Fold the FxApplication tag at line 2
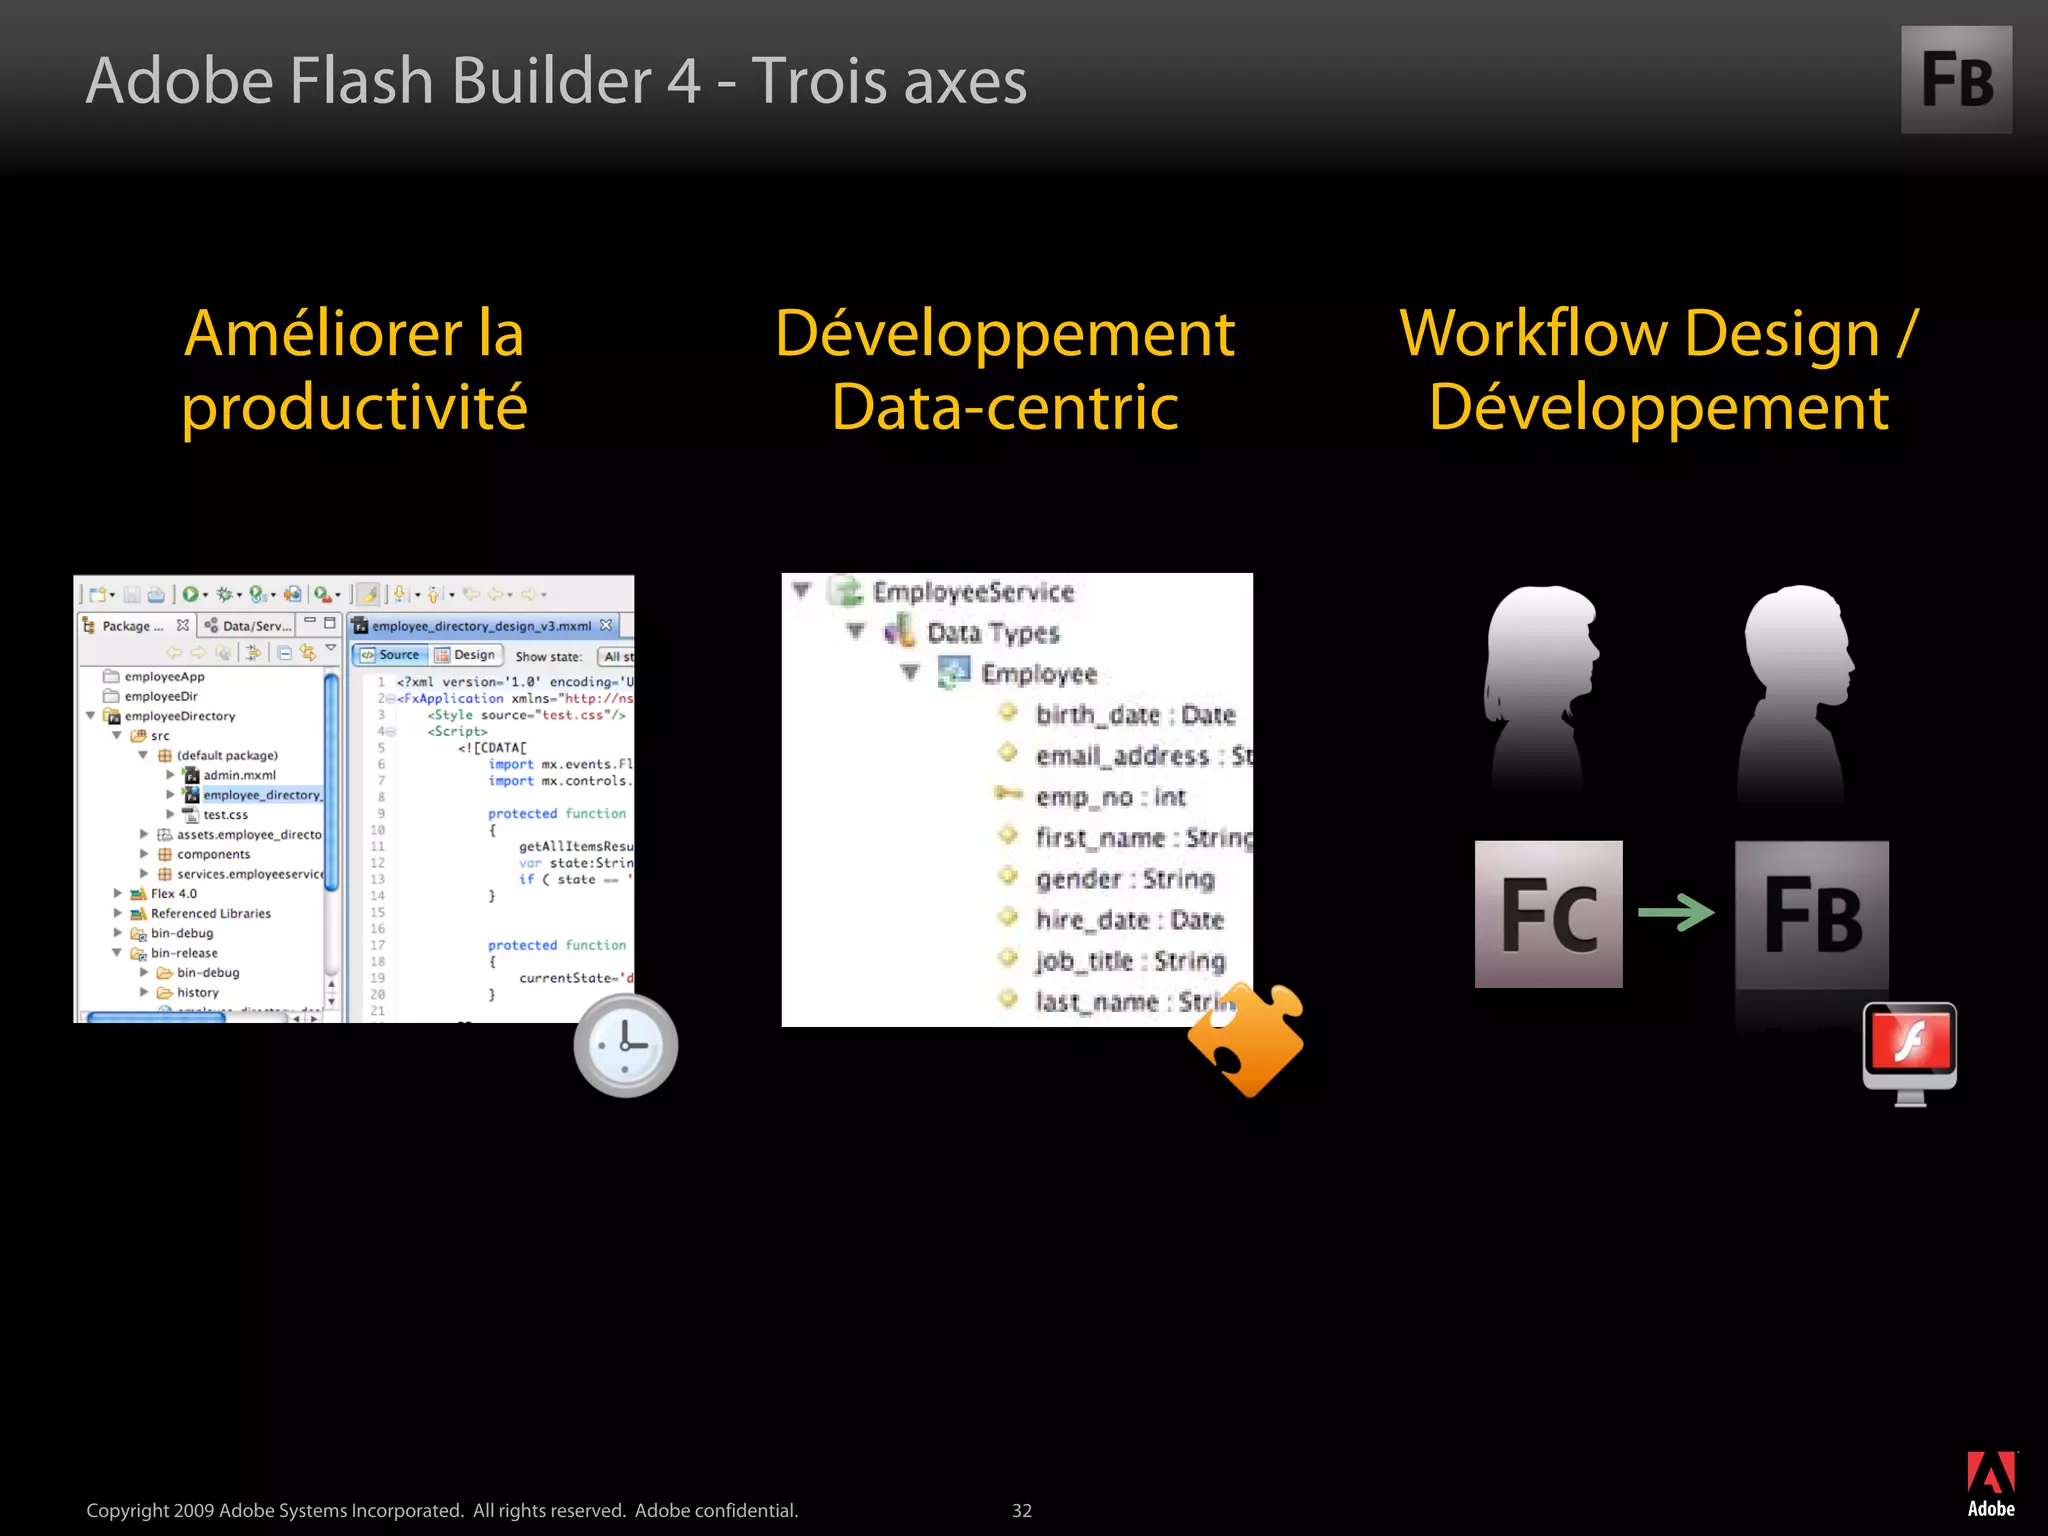The height and width of the screenshot is (1536, 2048). (x=390, y=699)
